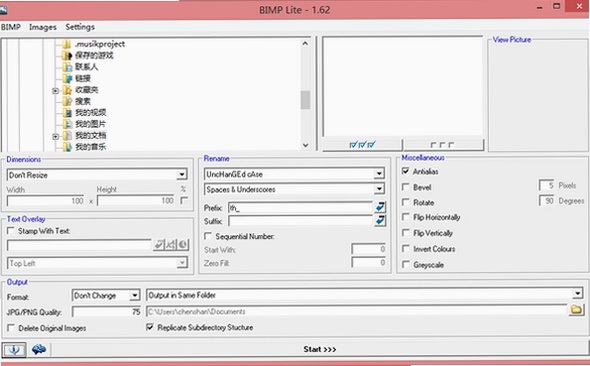Open the output folder browse icon
The width and height of the screenshot is (590, 366).
(576, 310)
